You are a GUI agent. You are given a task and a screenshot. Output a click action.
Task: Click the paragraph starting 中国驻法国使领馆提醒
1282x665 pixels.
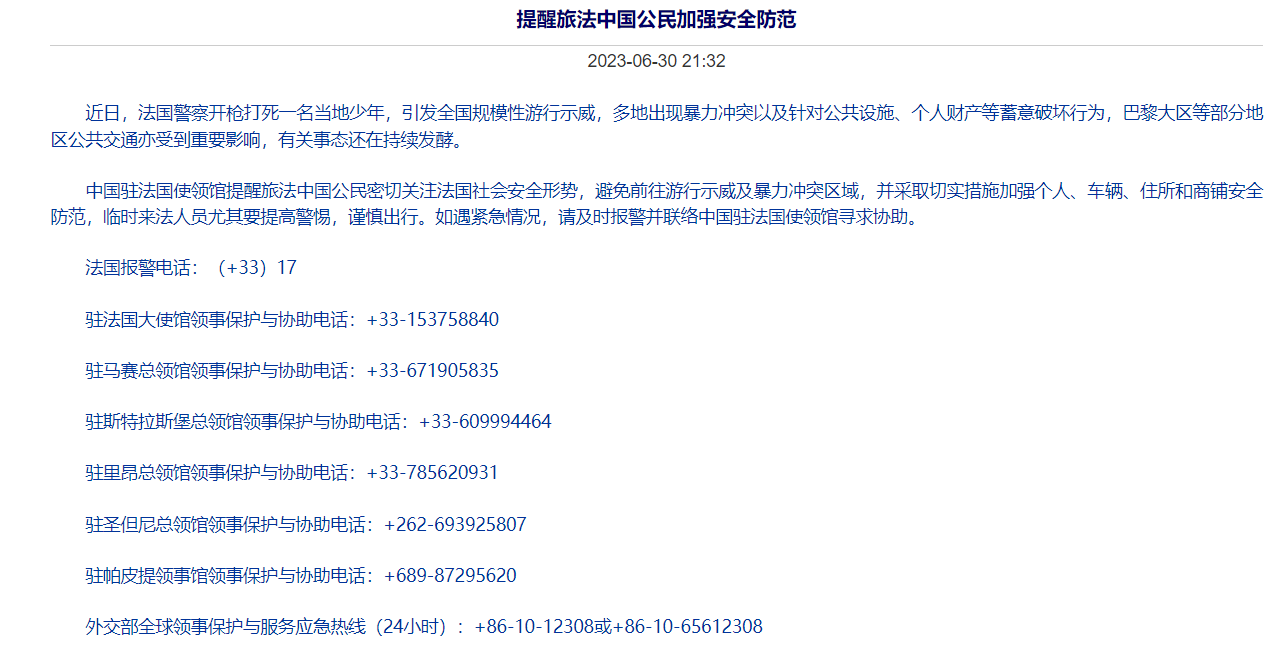[657, 203]
